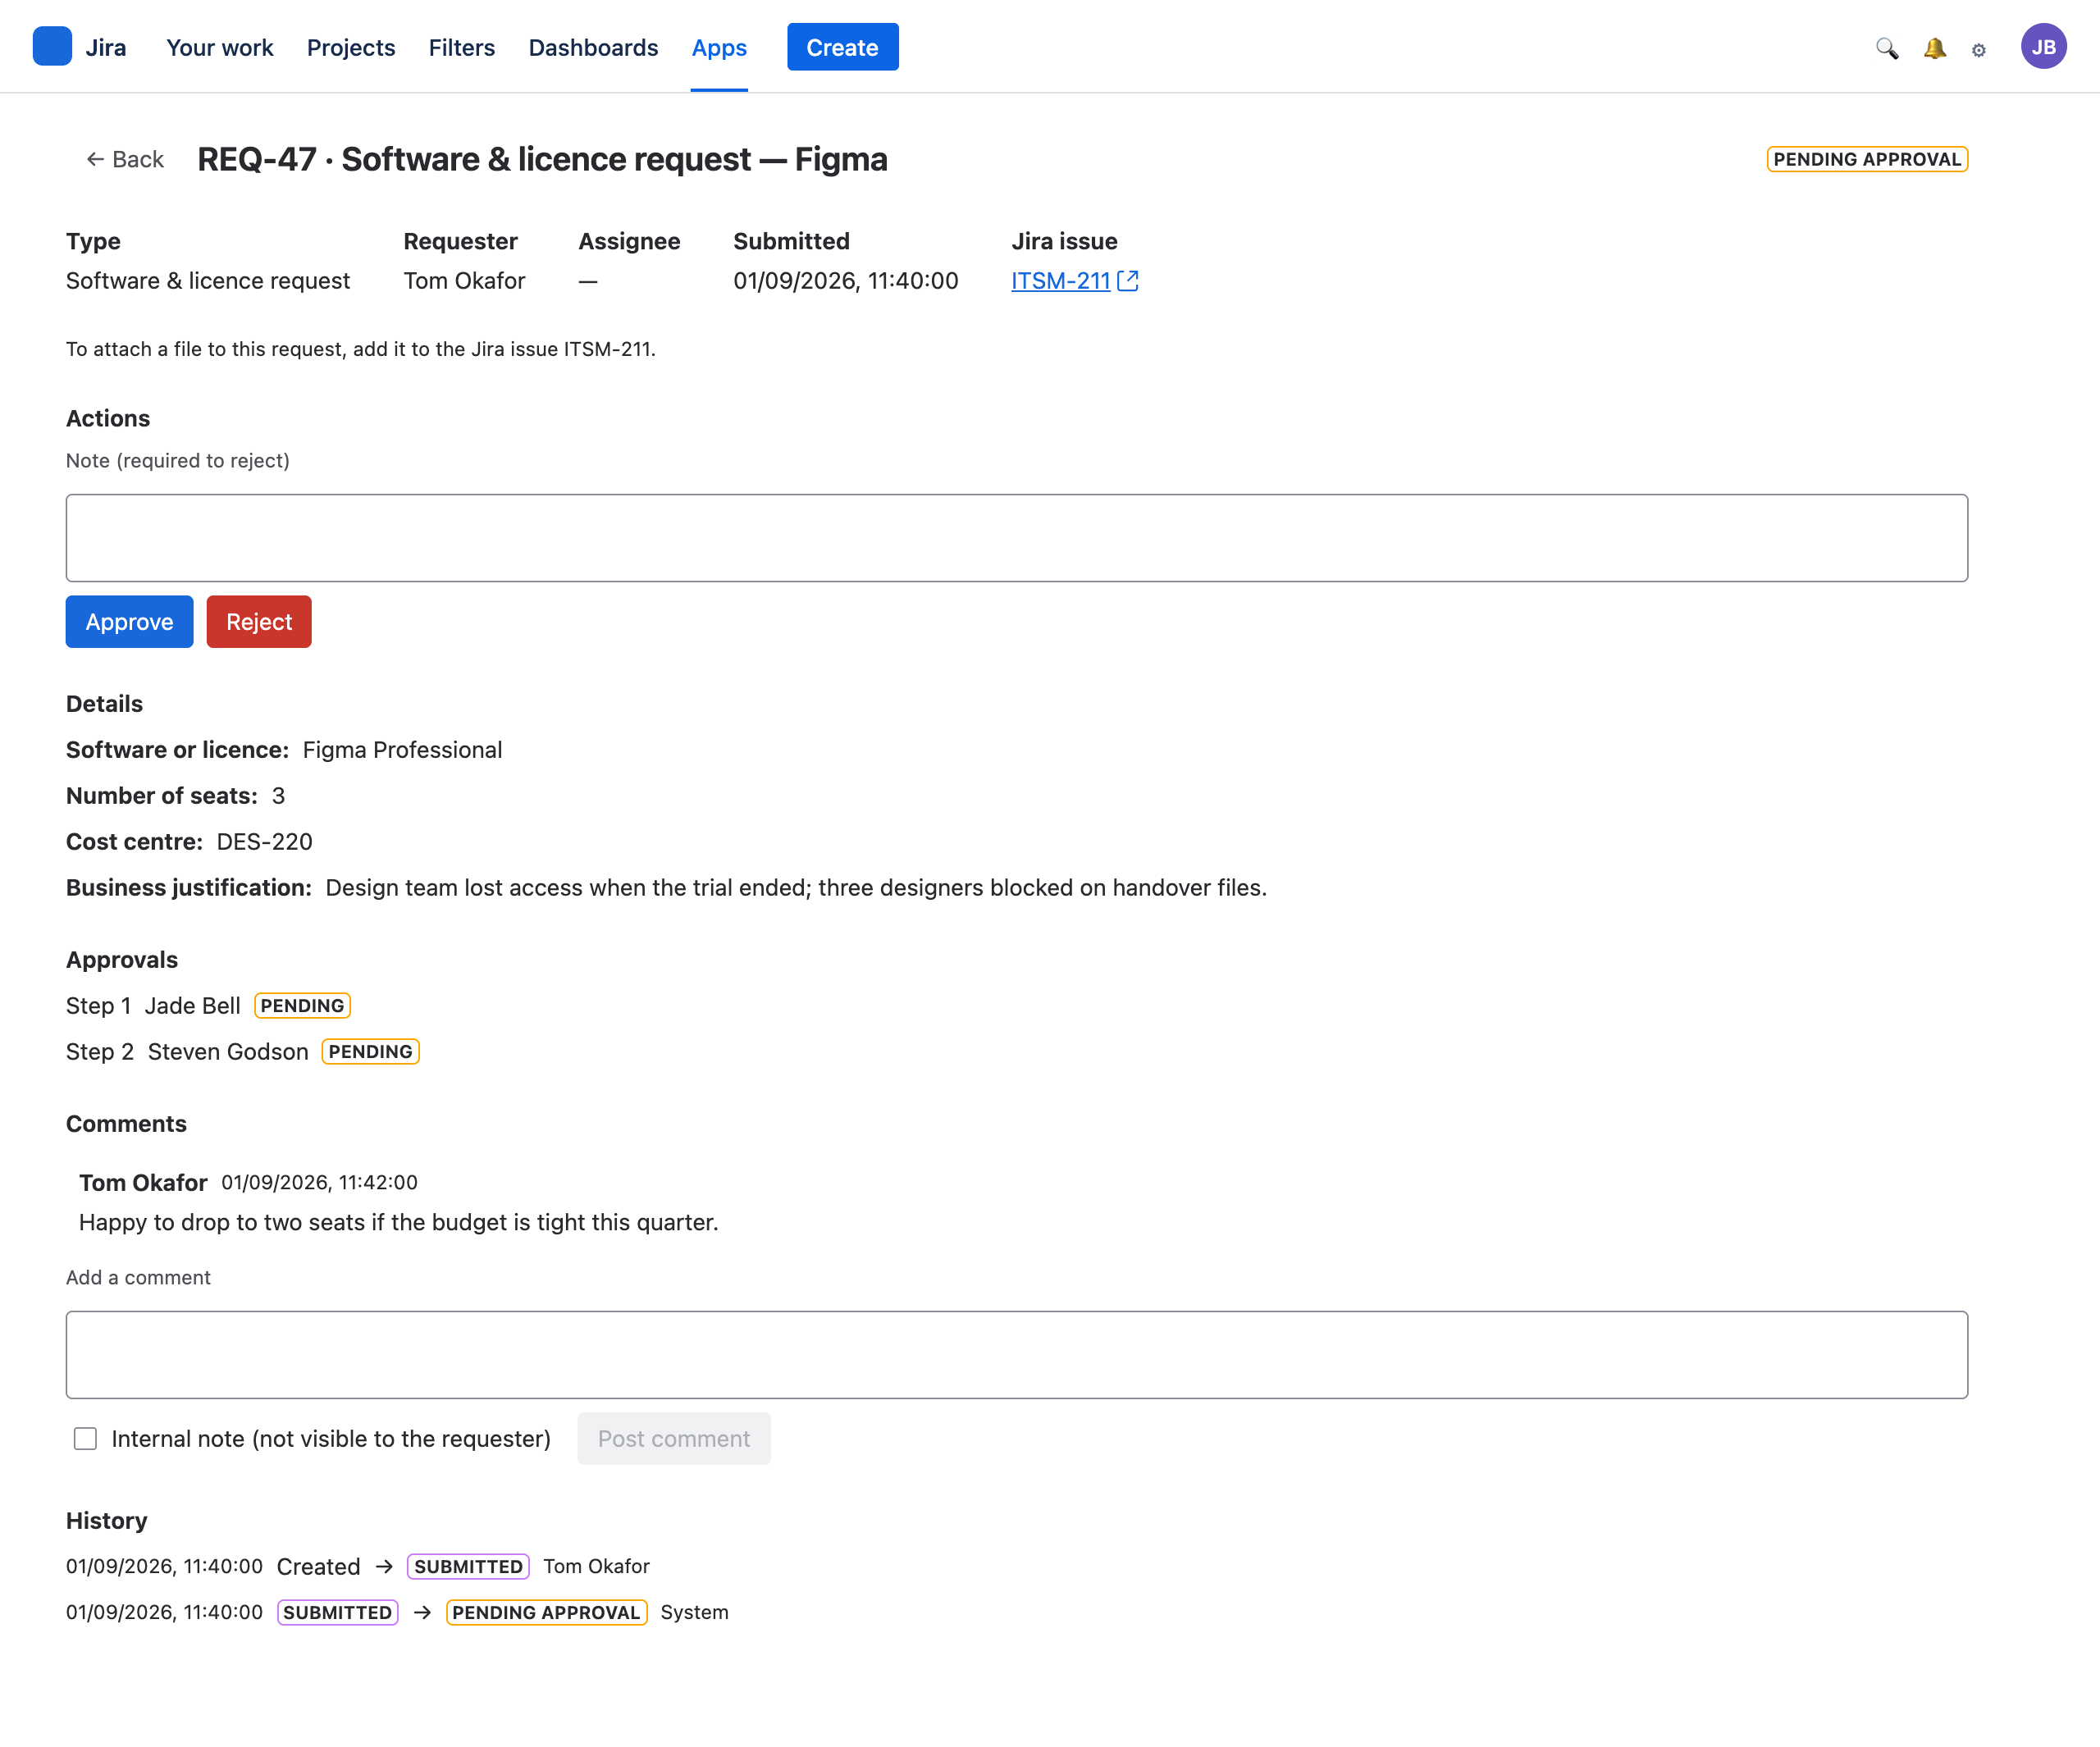Click the Business justification text
Viewport: 2100px width, 1747px height.
tap(796, 888)
